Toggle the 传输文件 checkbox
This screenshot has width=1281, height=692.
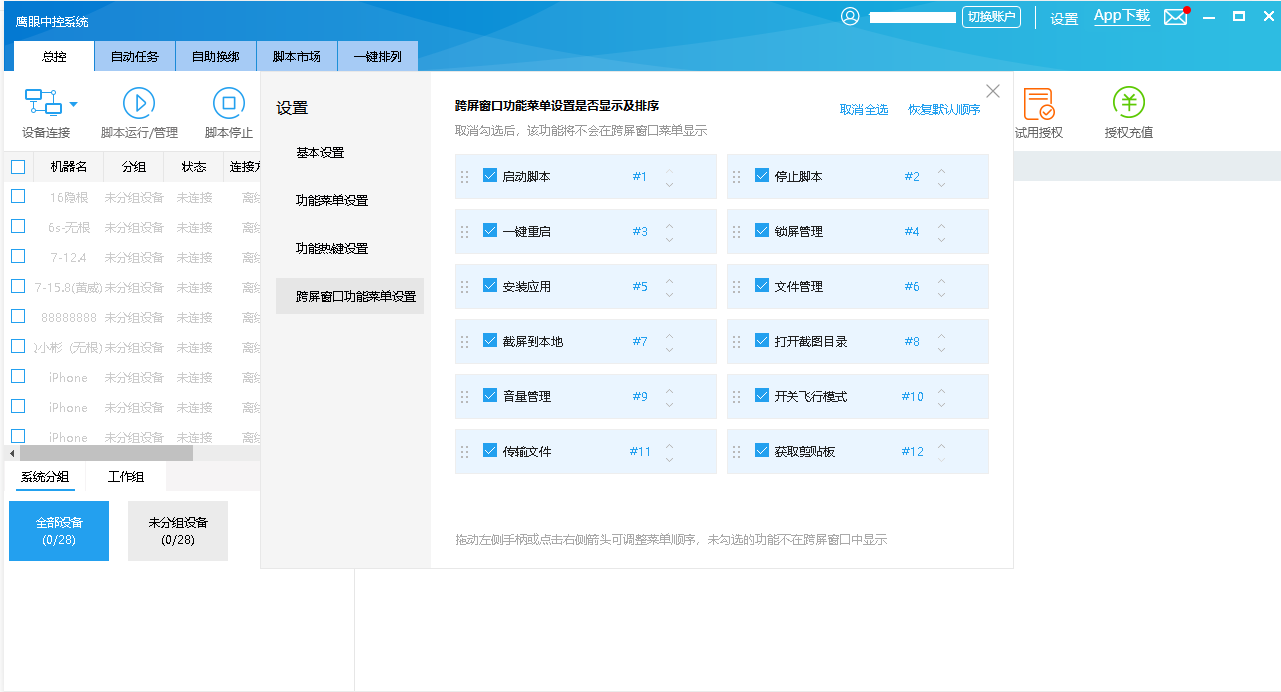point(490,450)
